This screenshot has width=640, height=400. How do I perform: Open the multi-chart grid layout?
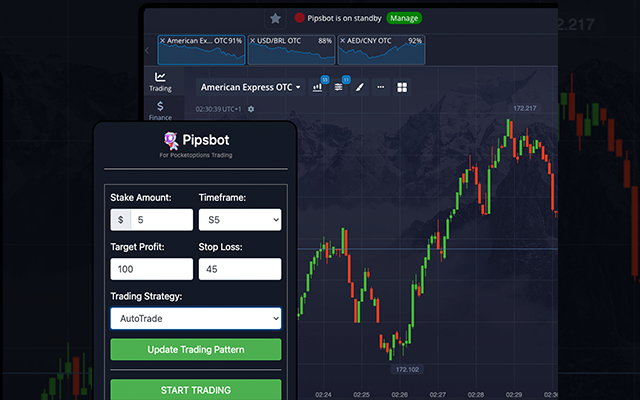(402, 87)
